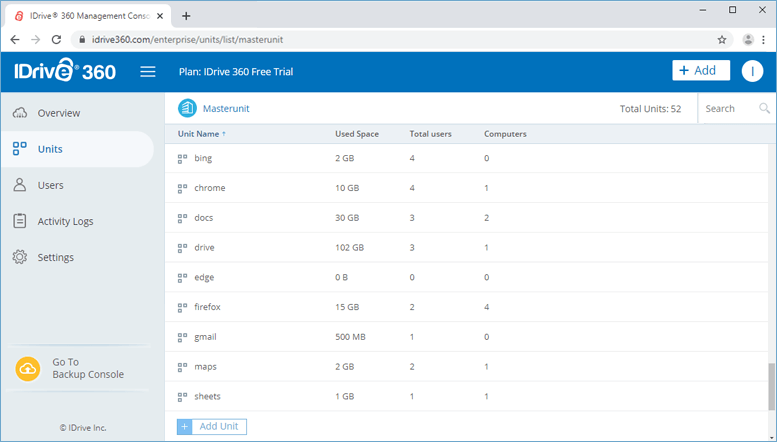Click the unit icon beside drive
This screenshot has width=777, height=442.
coord(182,248)
